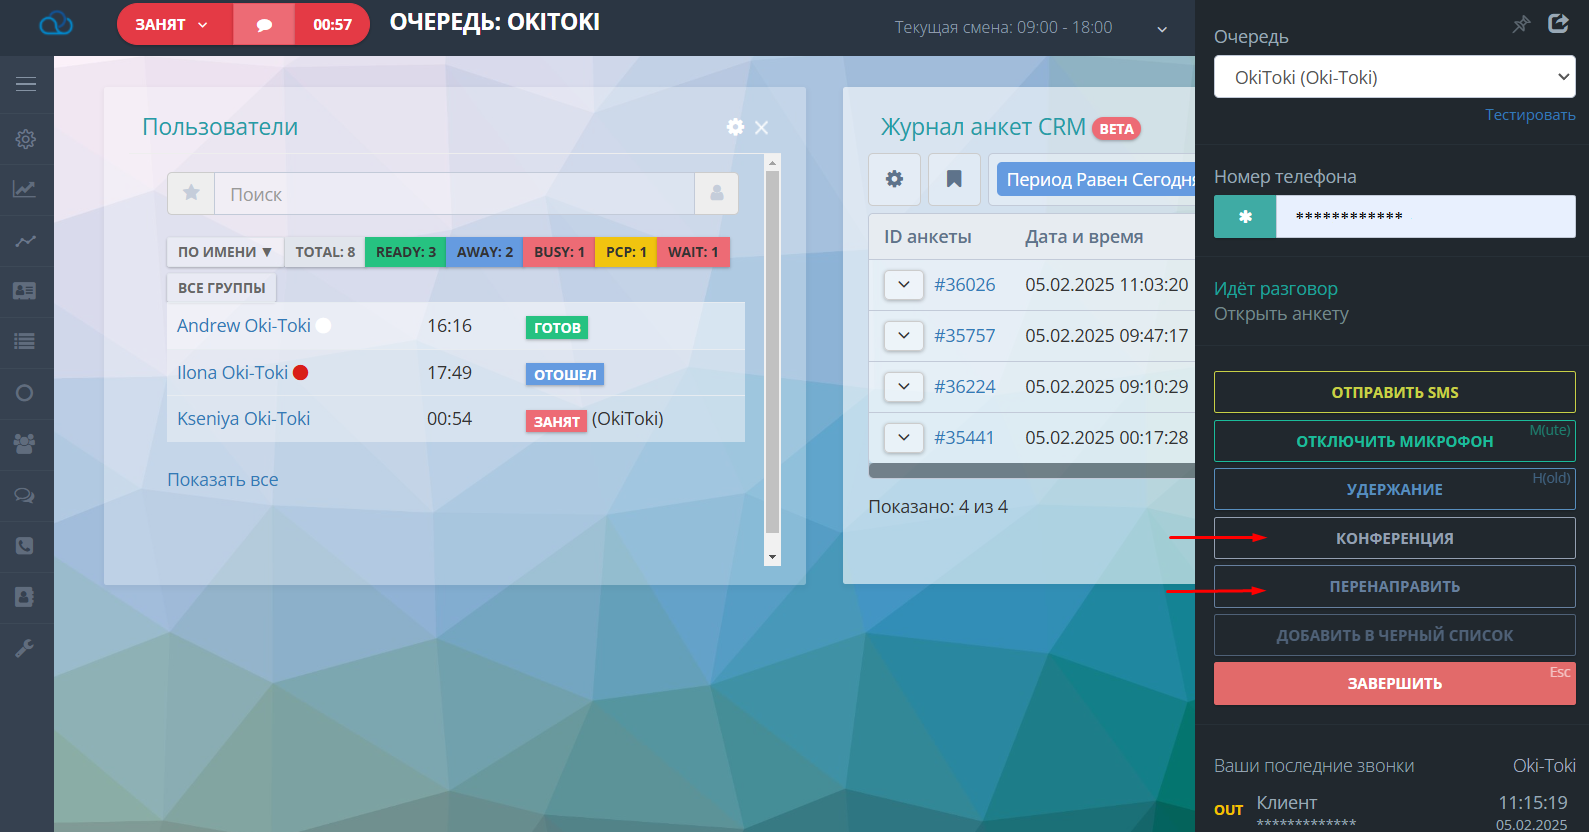The height and width of the screenshot is (832, 1589).
Task: Open the area chart icon in the sidebar
Action: pyautogui.click(x=25, y=189)
